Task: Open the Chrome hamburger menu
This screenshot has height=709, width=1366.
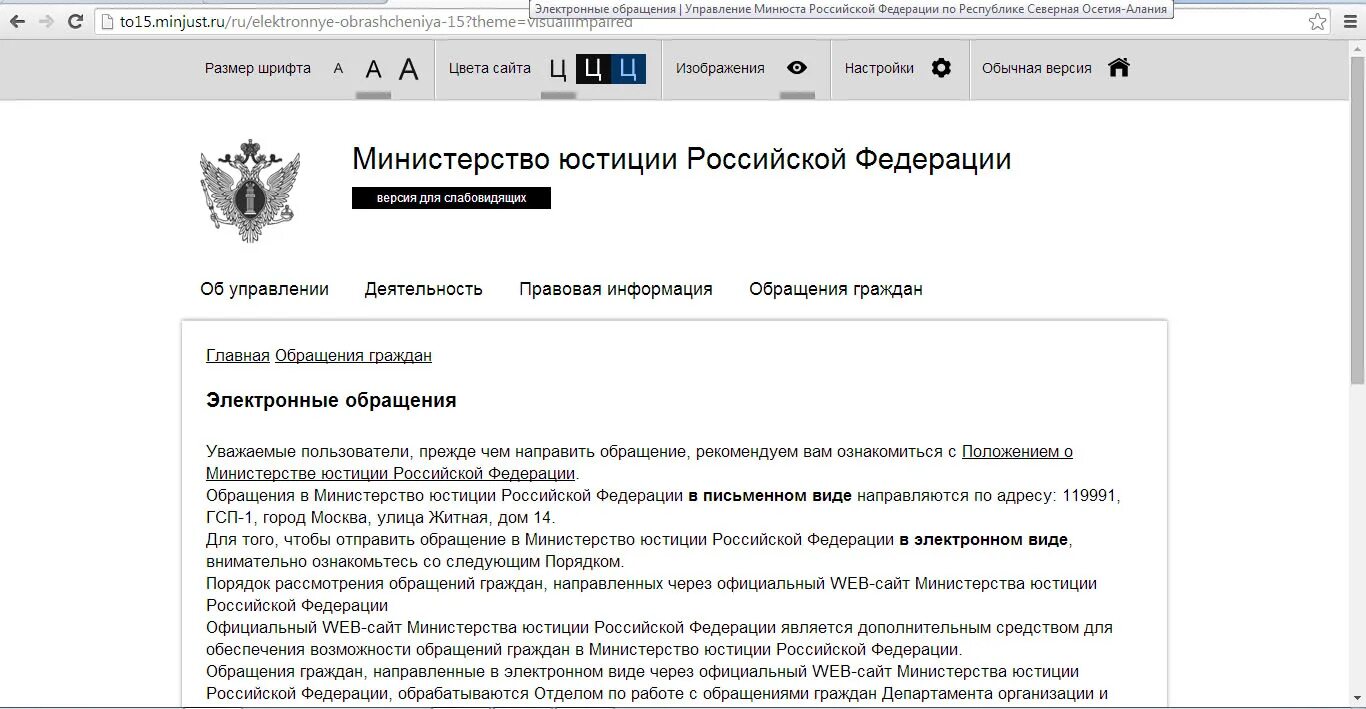Action: pyautogui.click(x=1350, y=21)
